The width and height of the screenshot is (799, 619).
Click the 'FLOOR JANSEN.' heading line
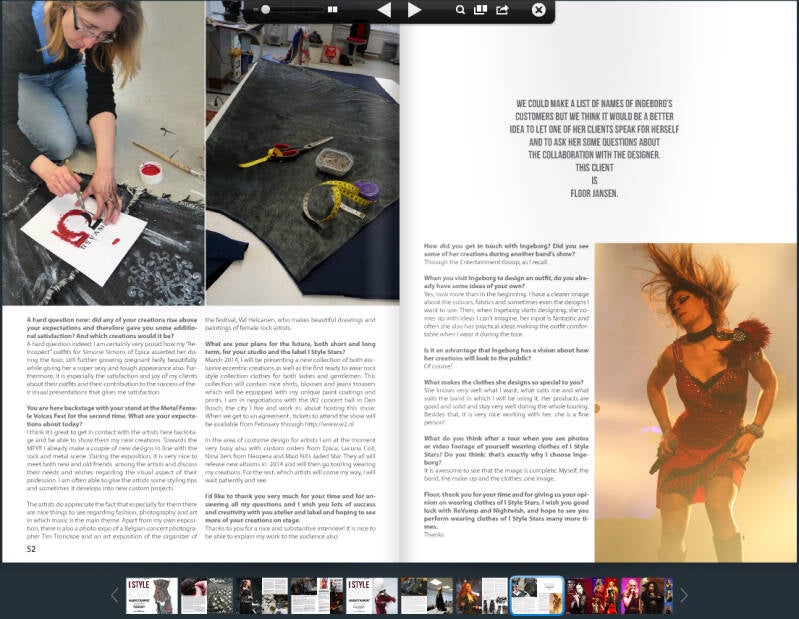click(x=594, y=194)
